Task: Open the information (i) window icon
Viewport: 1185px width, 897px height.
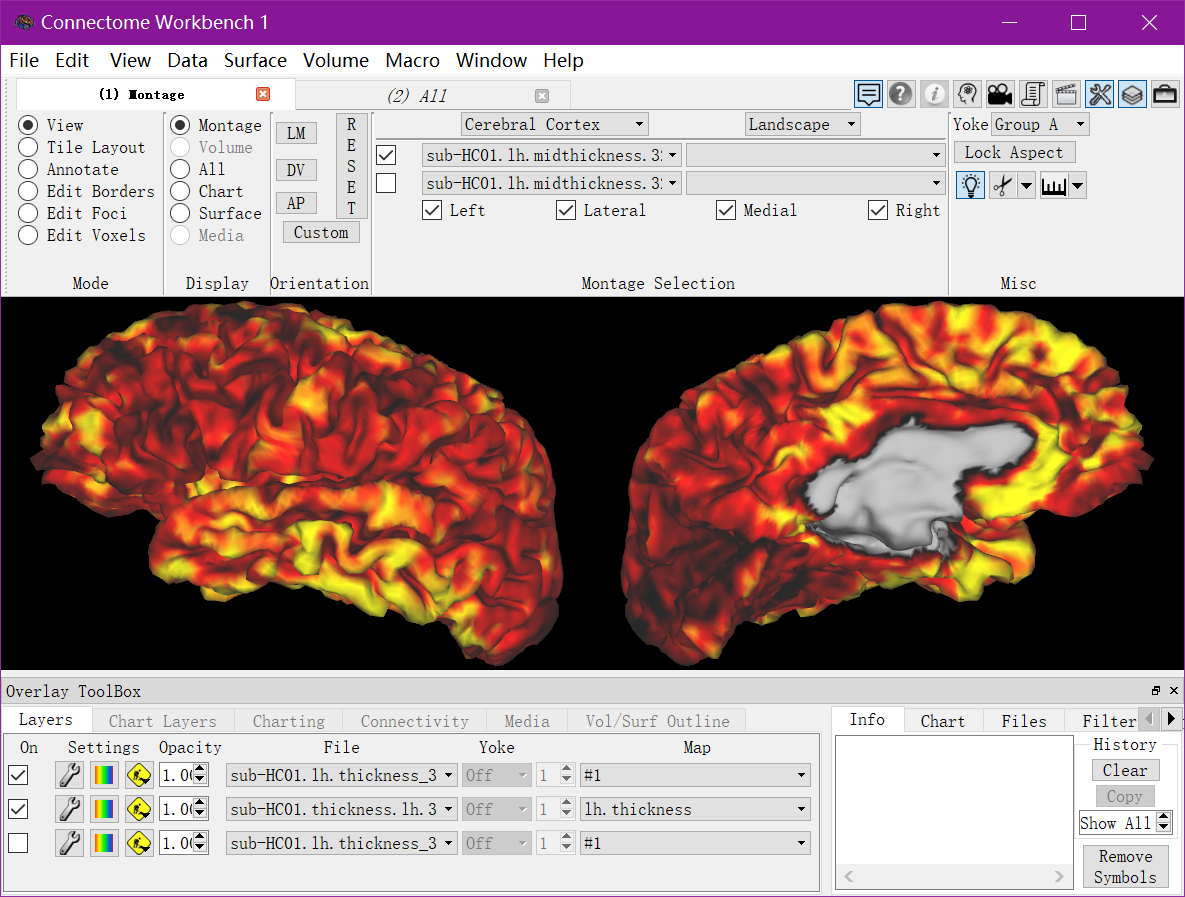Action: point(934,94)
